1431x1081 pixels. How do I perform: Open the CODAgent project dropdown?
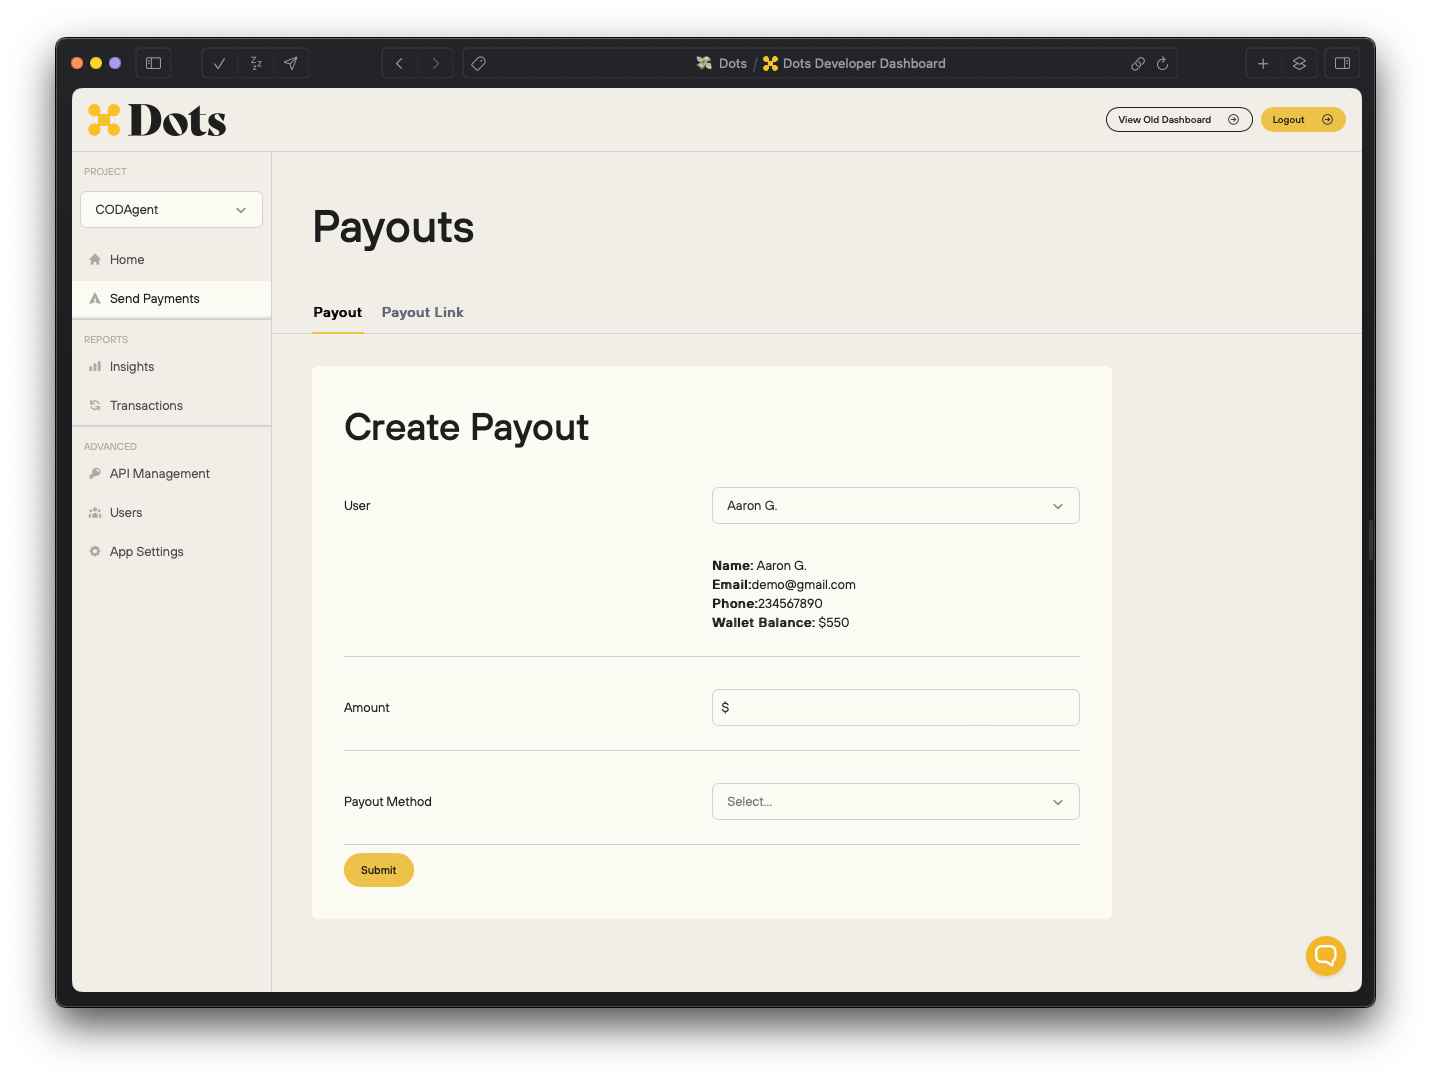point(170,209)
